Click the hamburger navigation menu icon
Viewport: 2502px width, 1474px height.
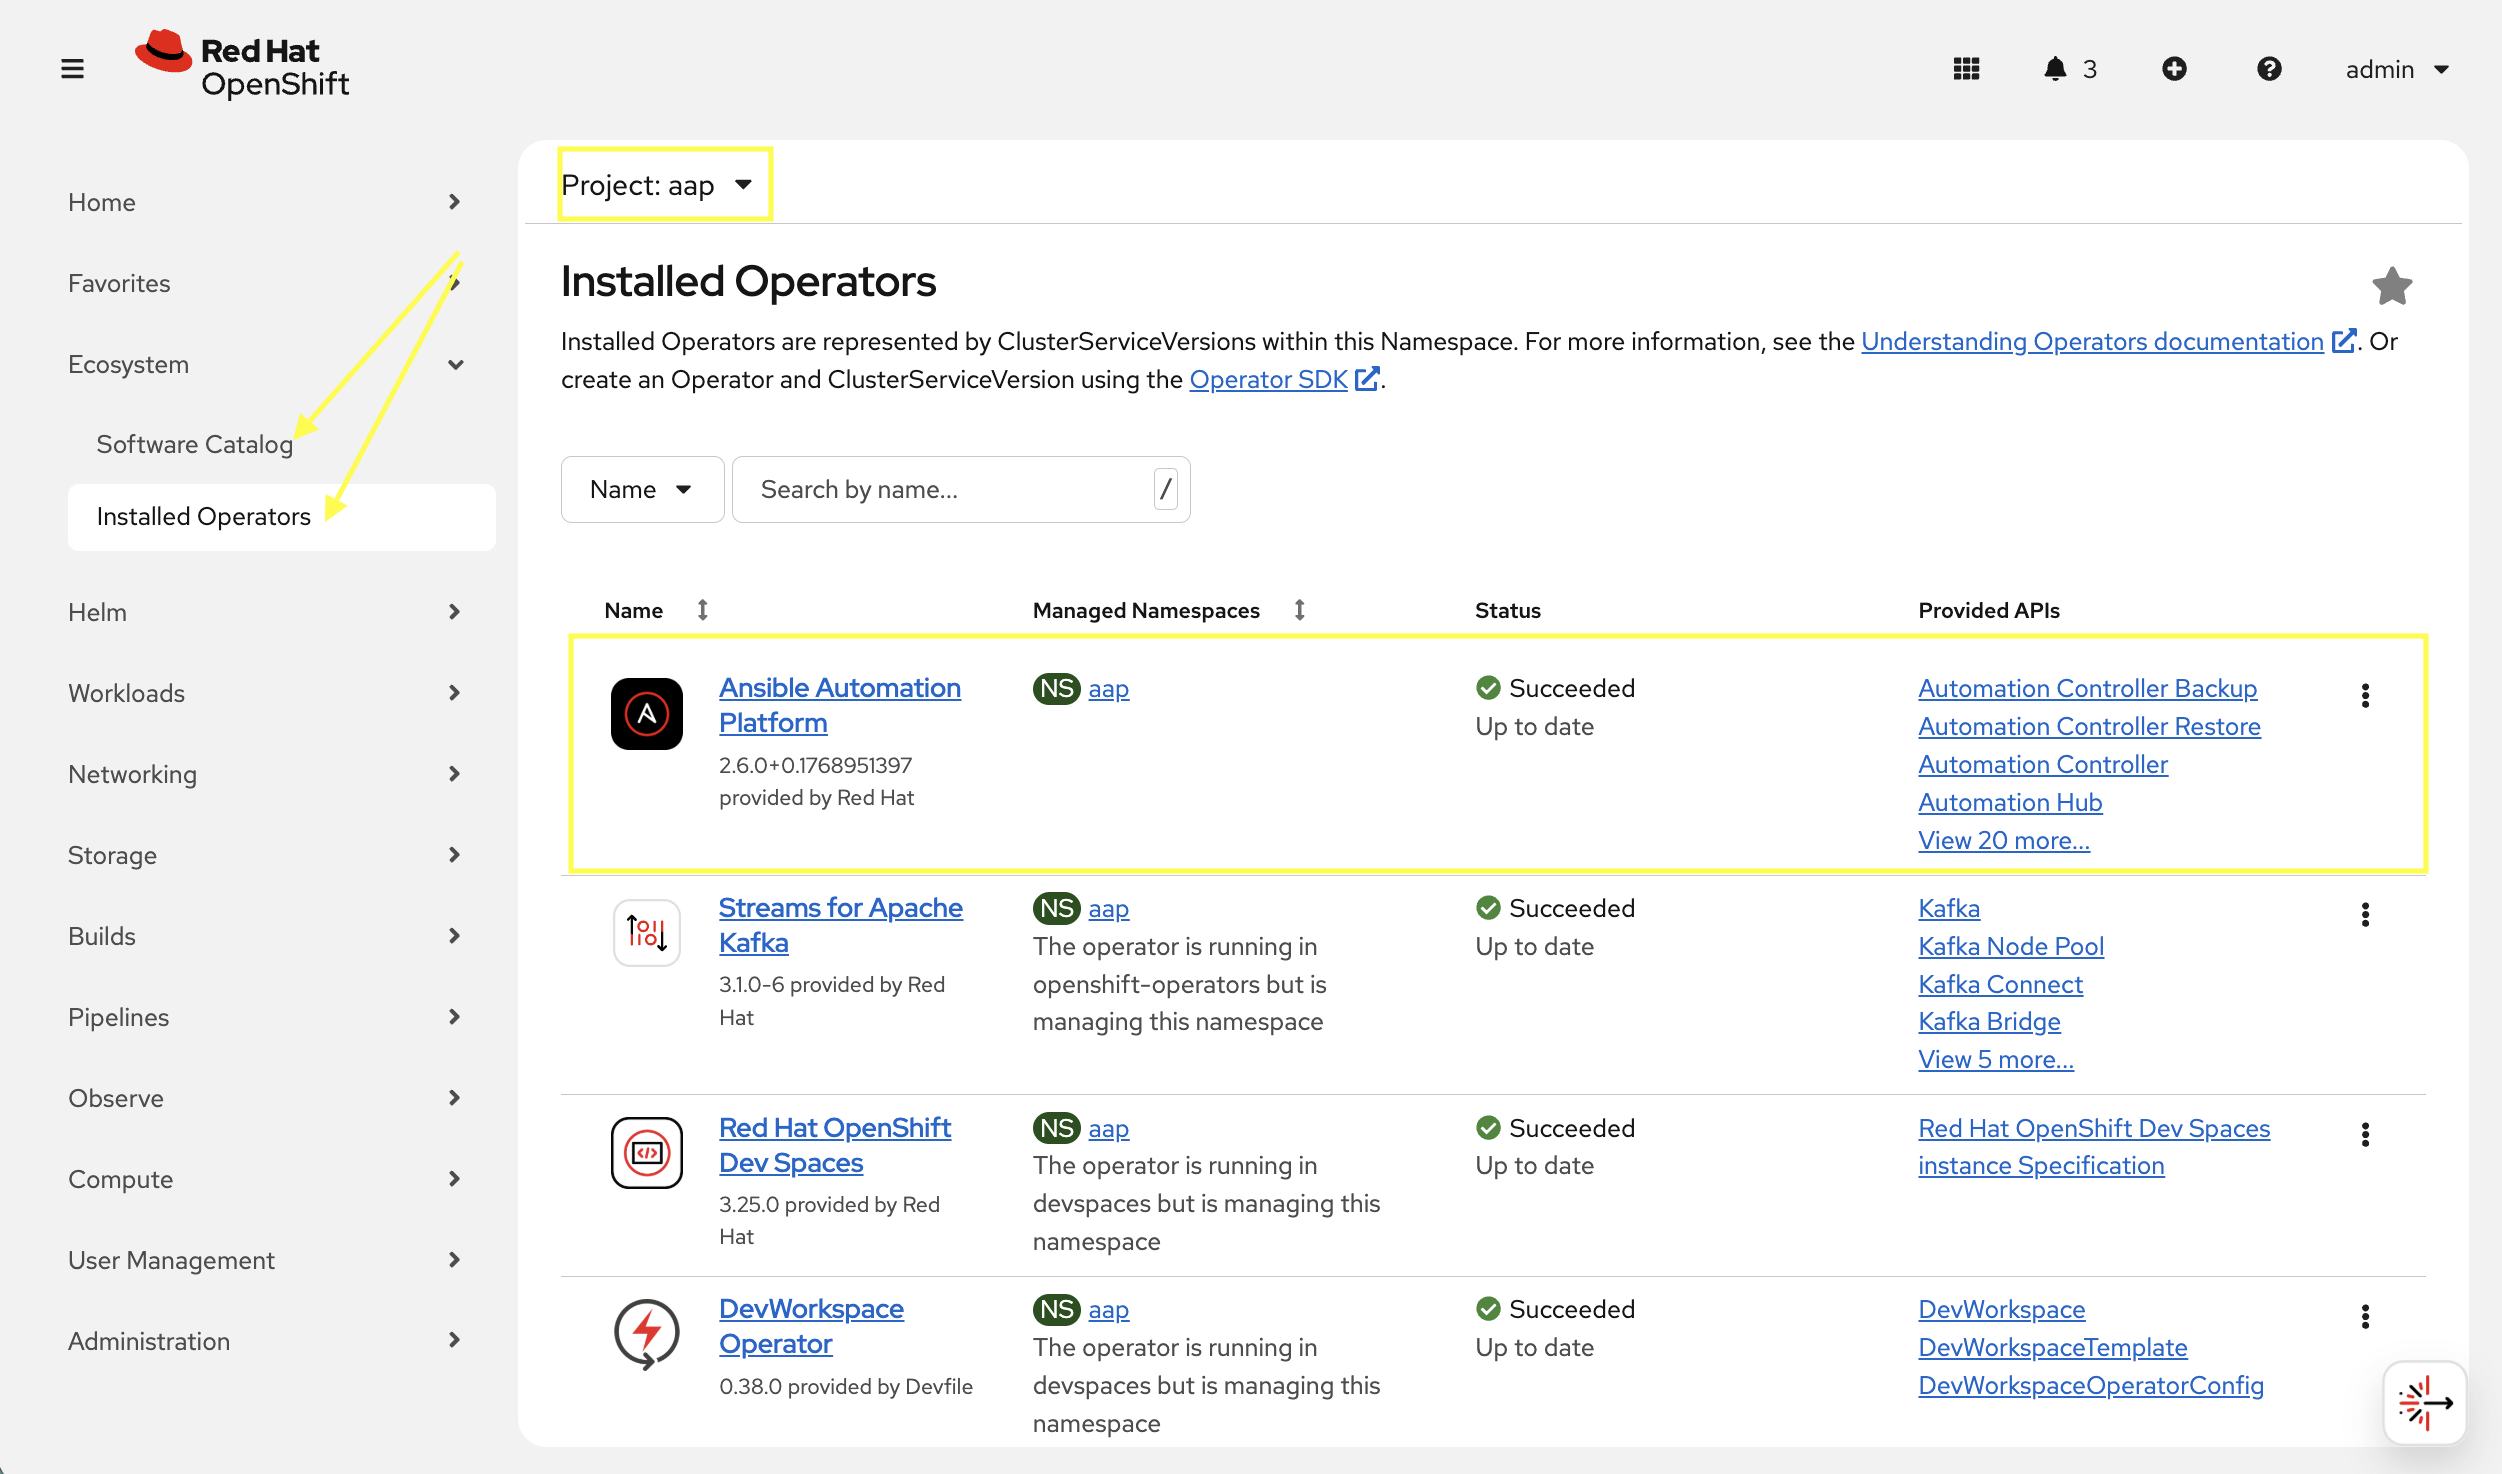click(x=72, y=68)
